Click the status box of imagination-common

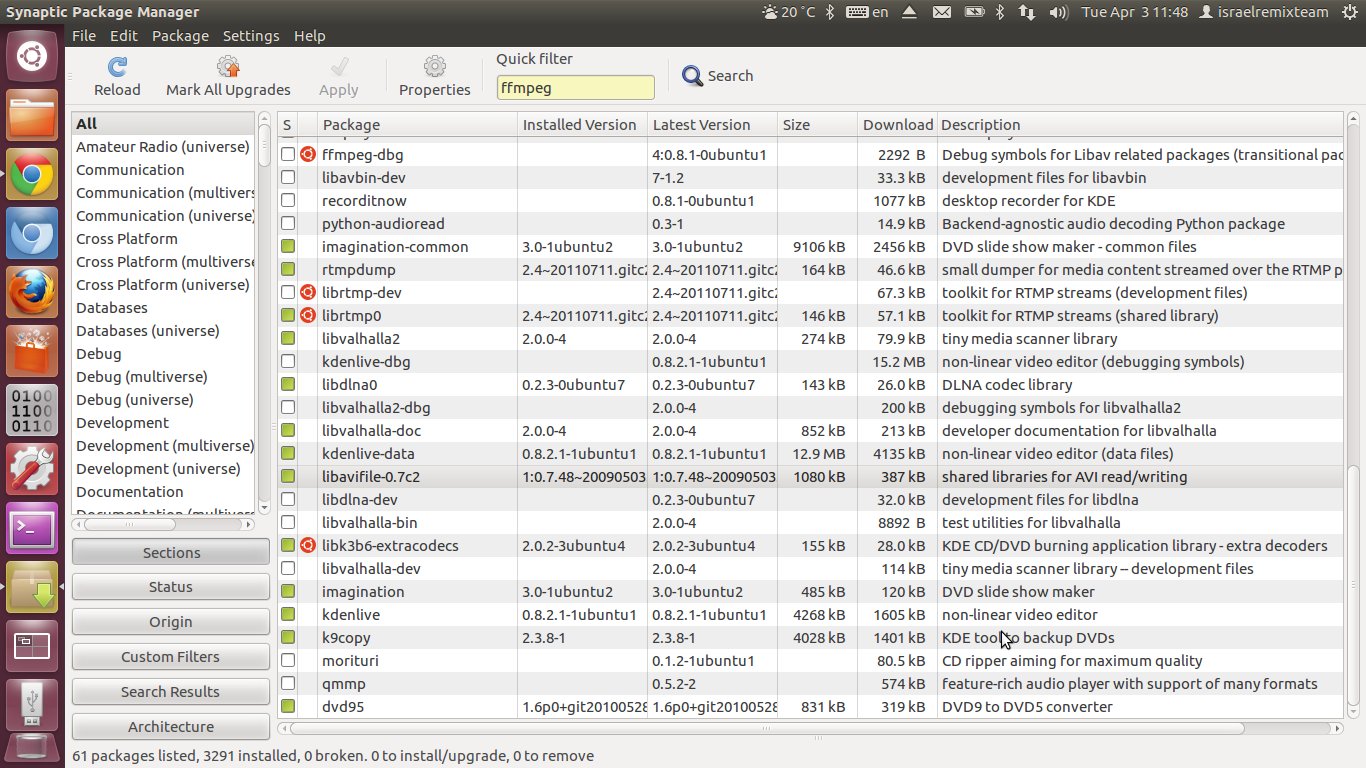point(288,246)
